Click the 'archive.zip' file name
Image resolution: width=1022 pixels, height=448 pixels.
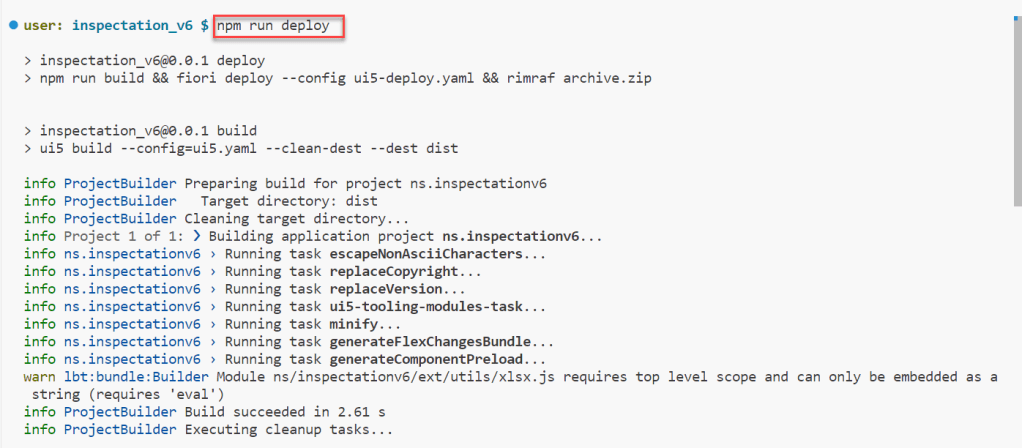619,78
